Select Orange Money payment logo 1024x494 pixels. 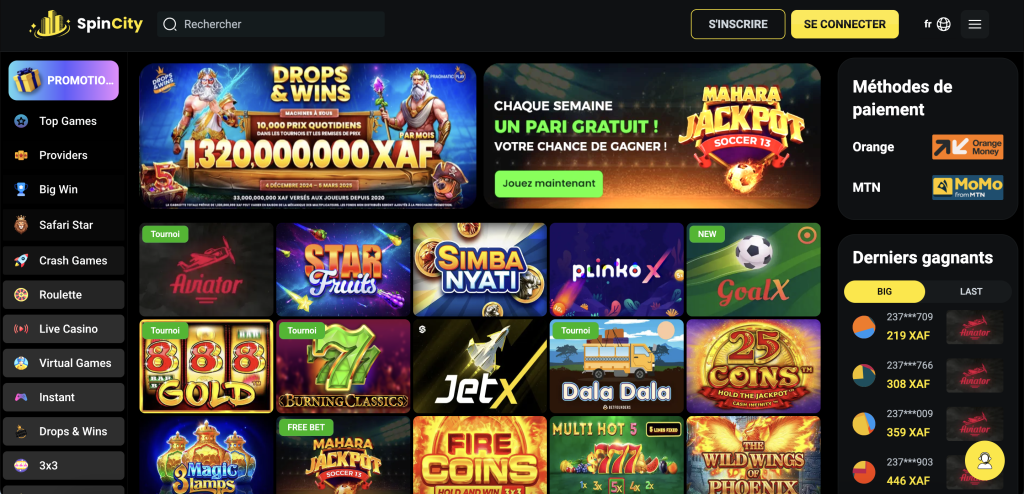tap(967, 147)
